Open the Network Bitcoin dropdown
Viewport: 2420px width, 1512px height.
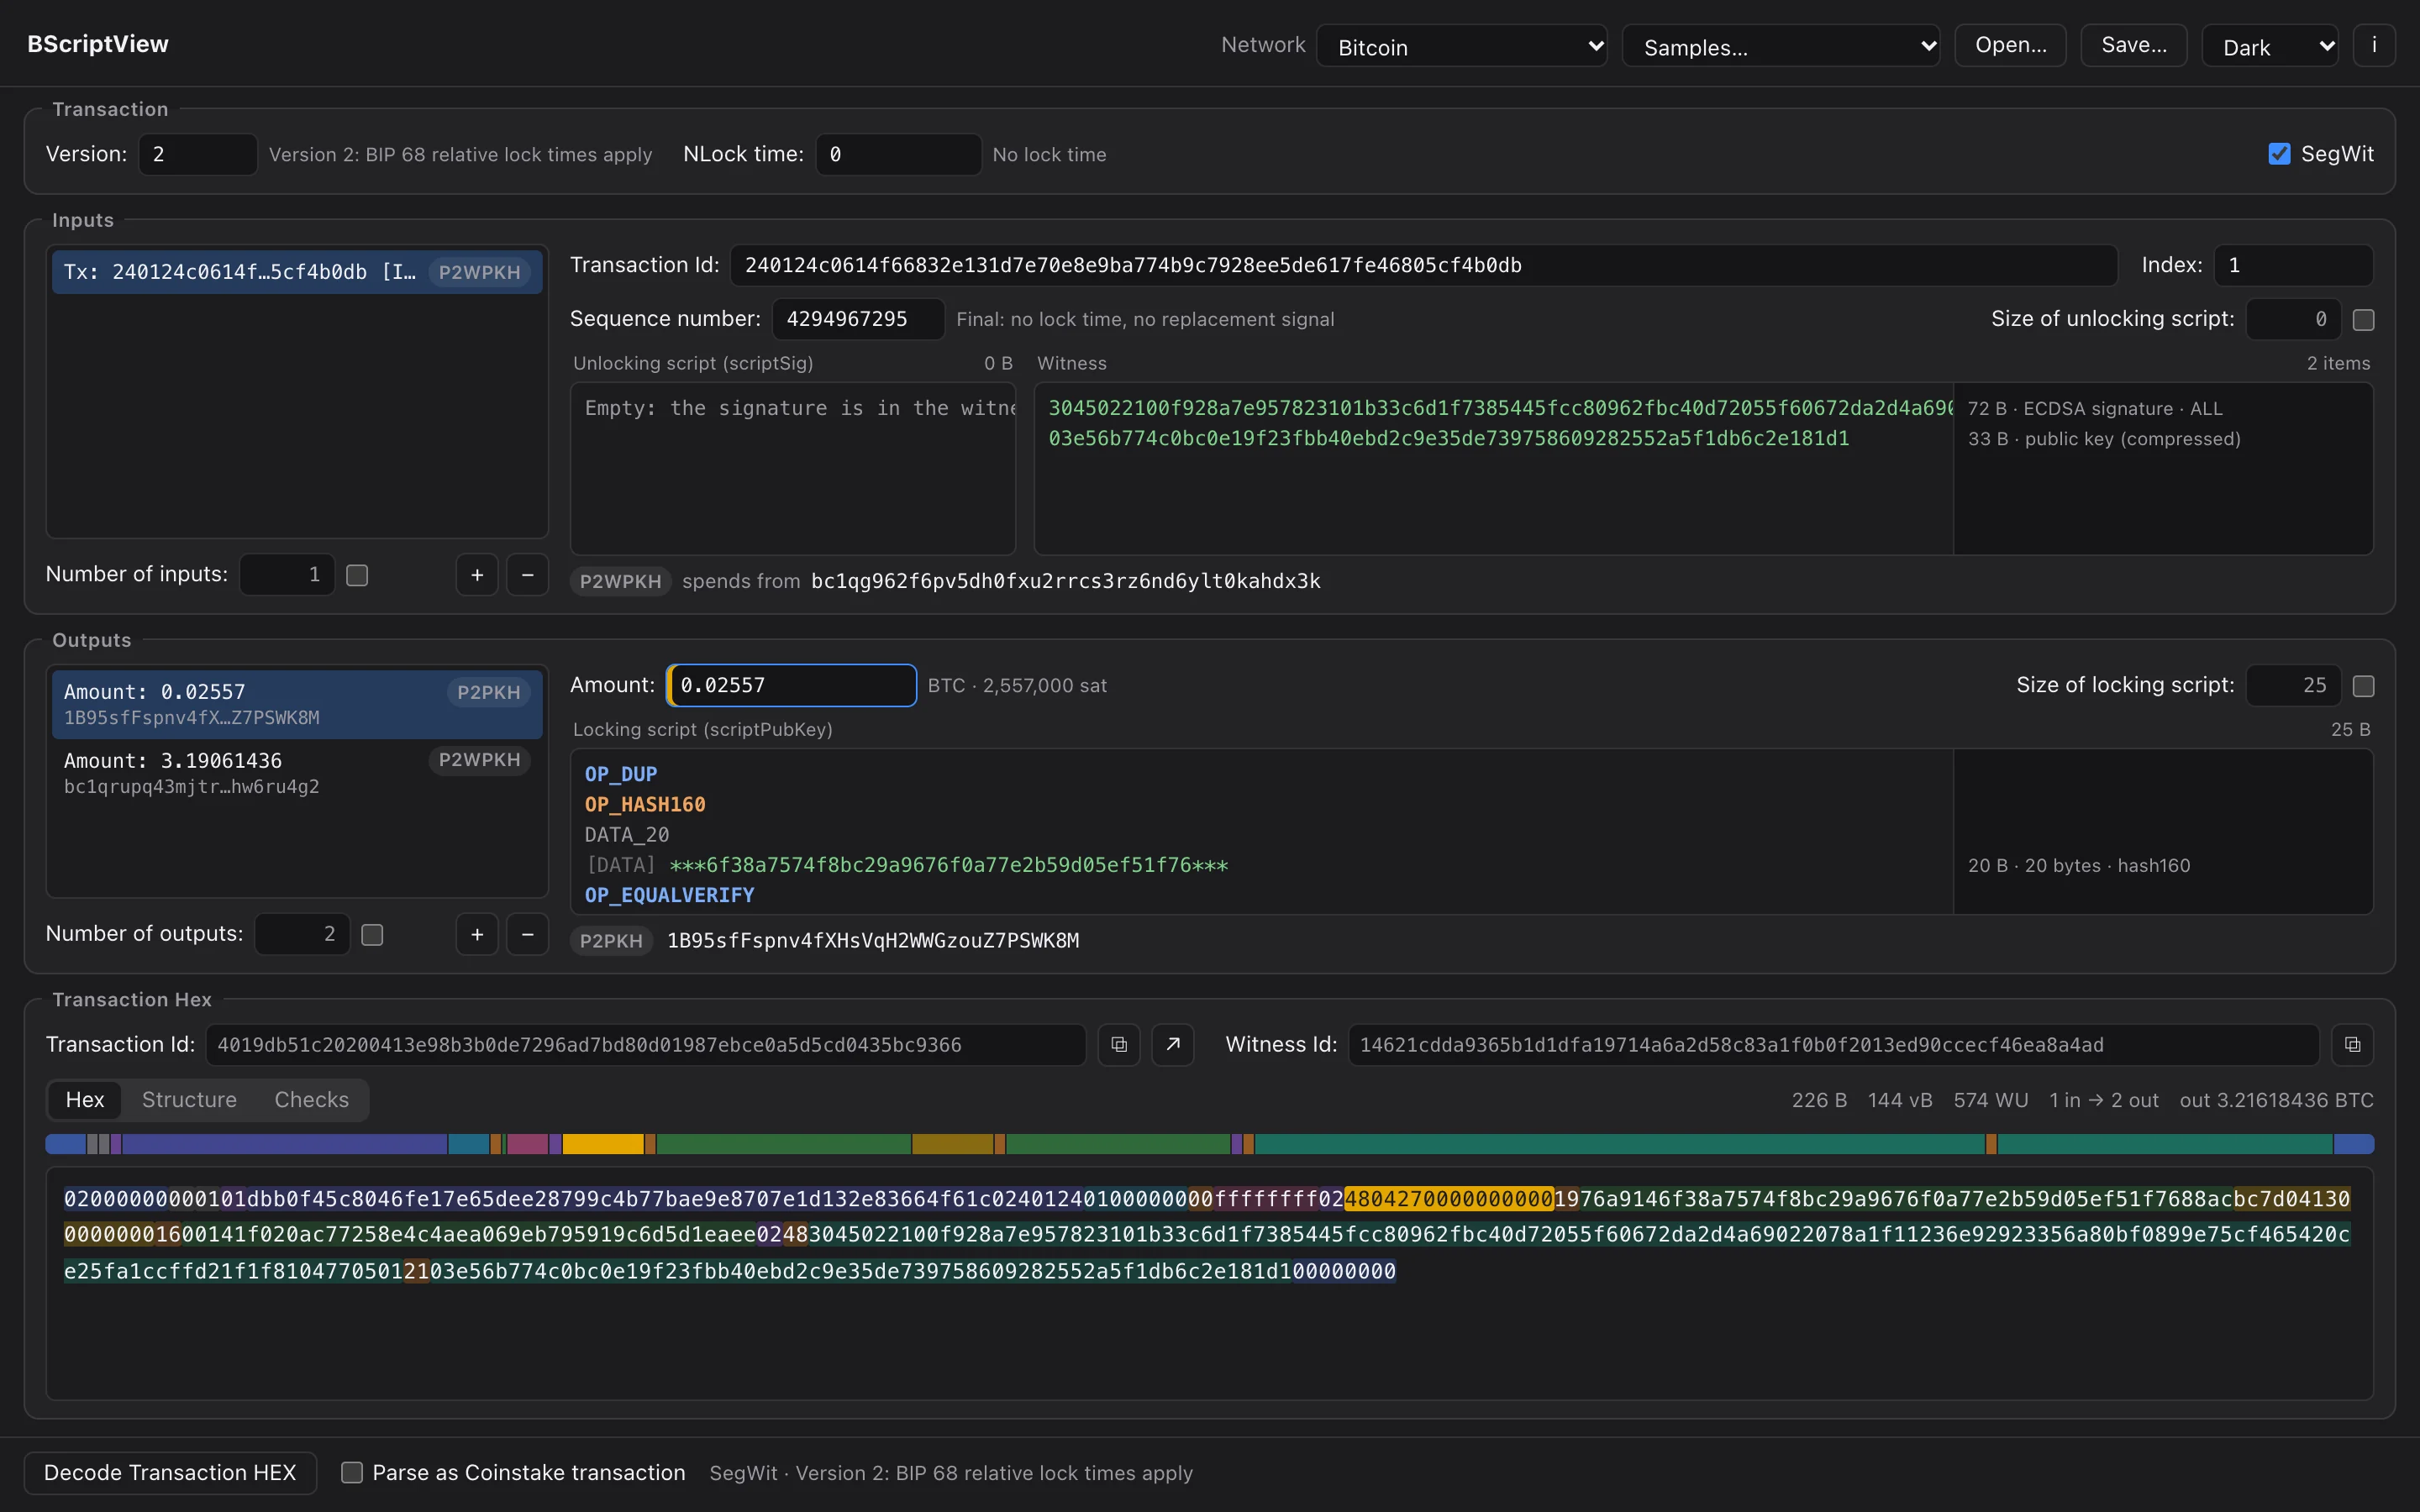[1461, 46]
